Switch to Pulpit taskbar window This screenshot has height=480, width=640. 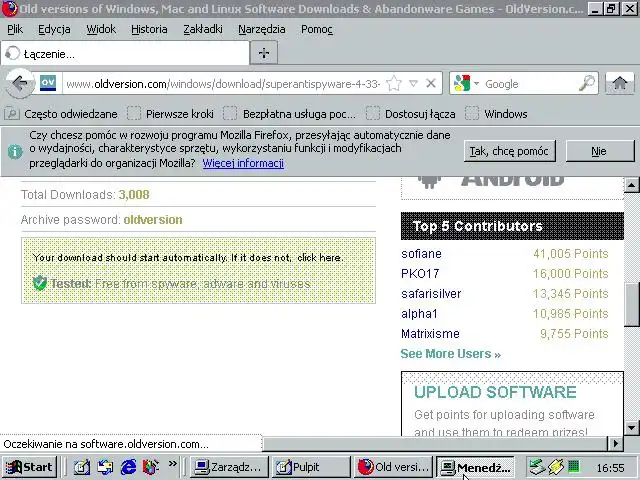coord(311,467)
